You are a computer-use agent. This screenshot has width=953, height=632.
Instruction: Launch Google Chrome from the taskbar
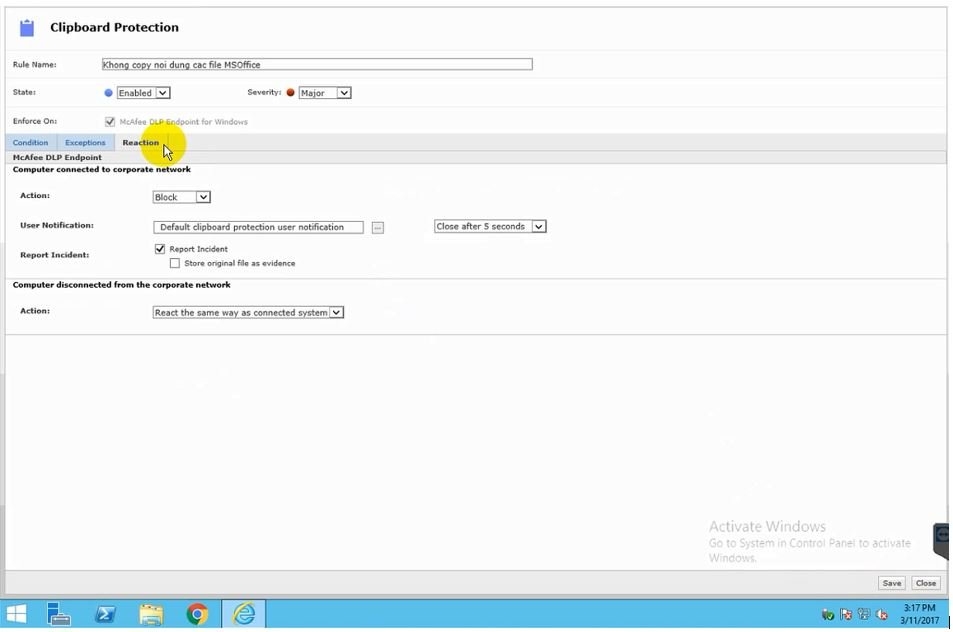(x=197, y=613)
